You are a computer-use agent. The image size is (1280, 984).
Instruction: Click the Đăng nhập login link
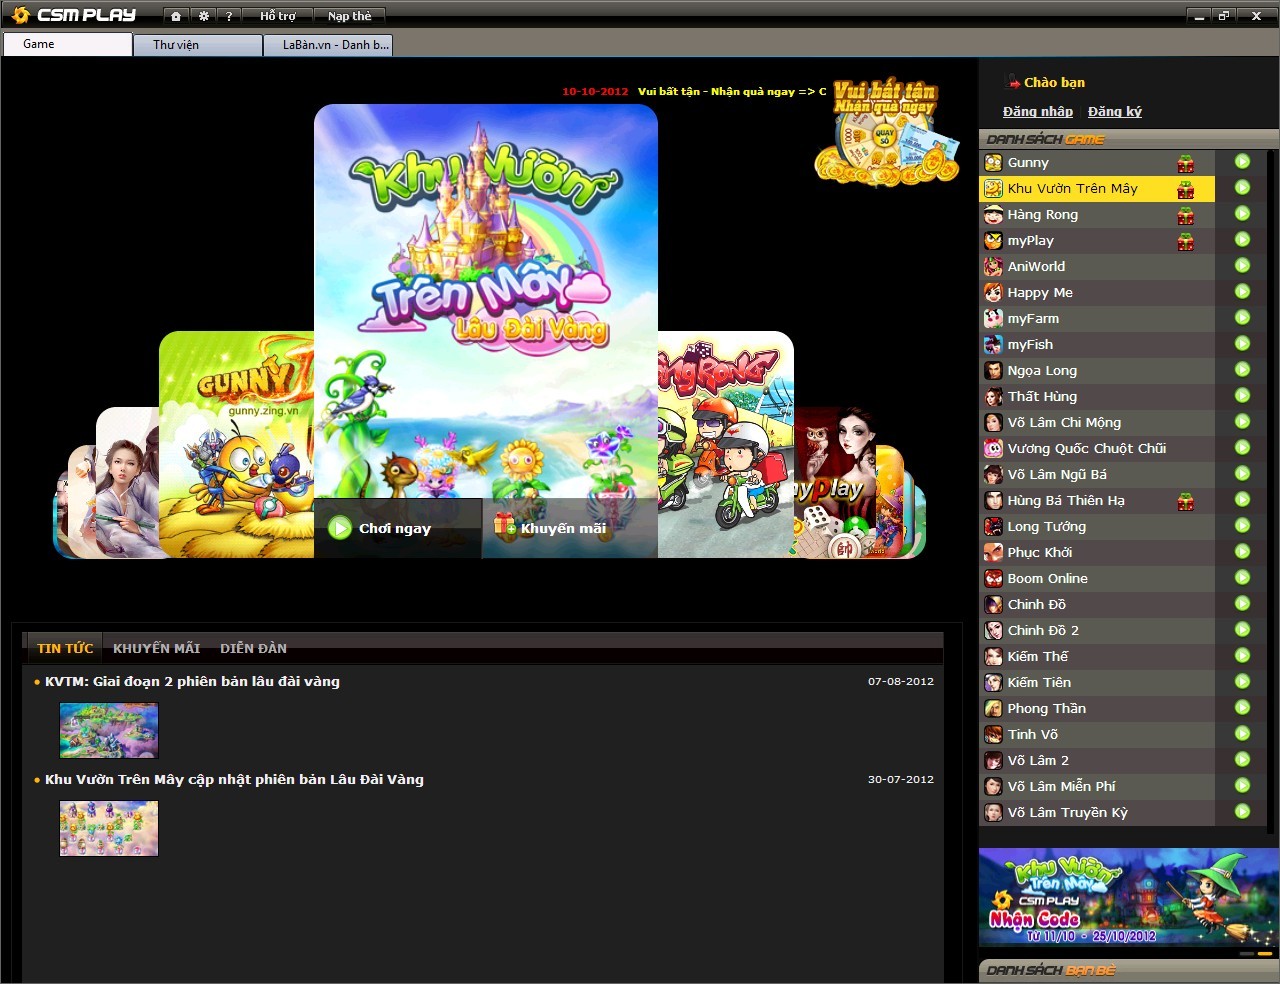click(1037, 112)
